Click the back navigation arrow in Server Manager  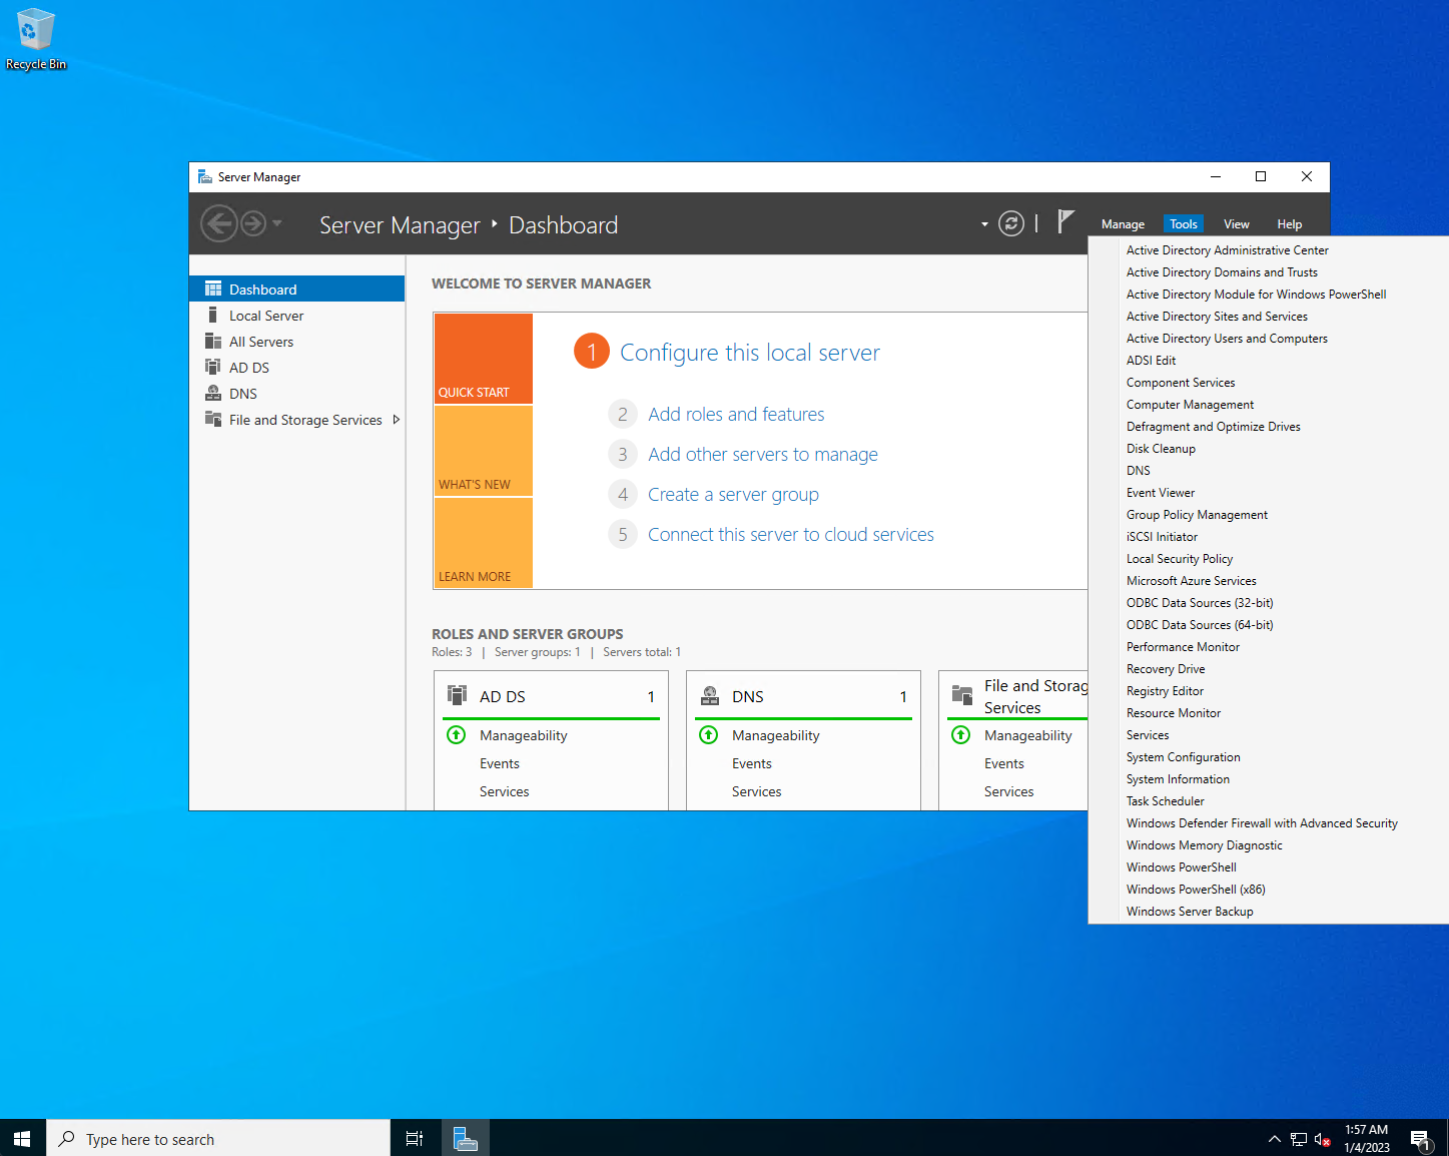219,223
